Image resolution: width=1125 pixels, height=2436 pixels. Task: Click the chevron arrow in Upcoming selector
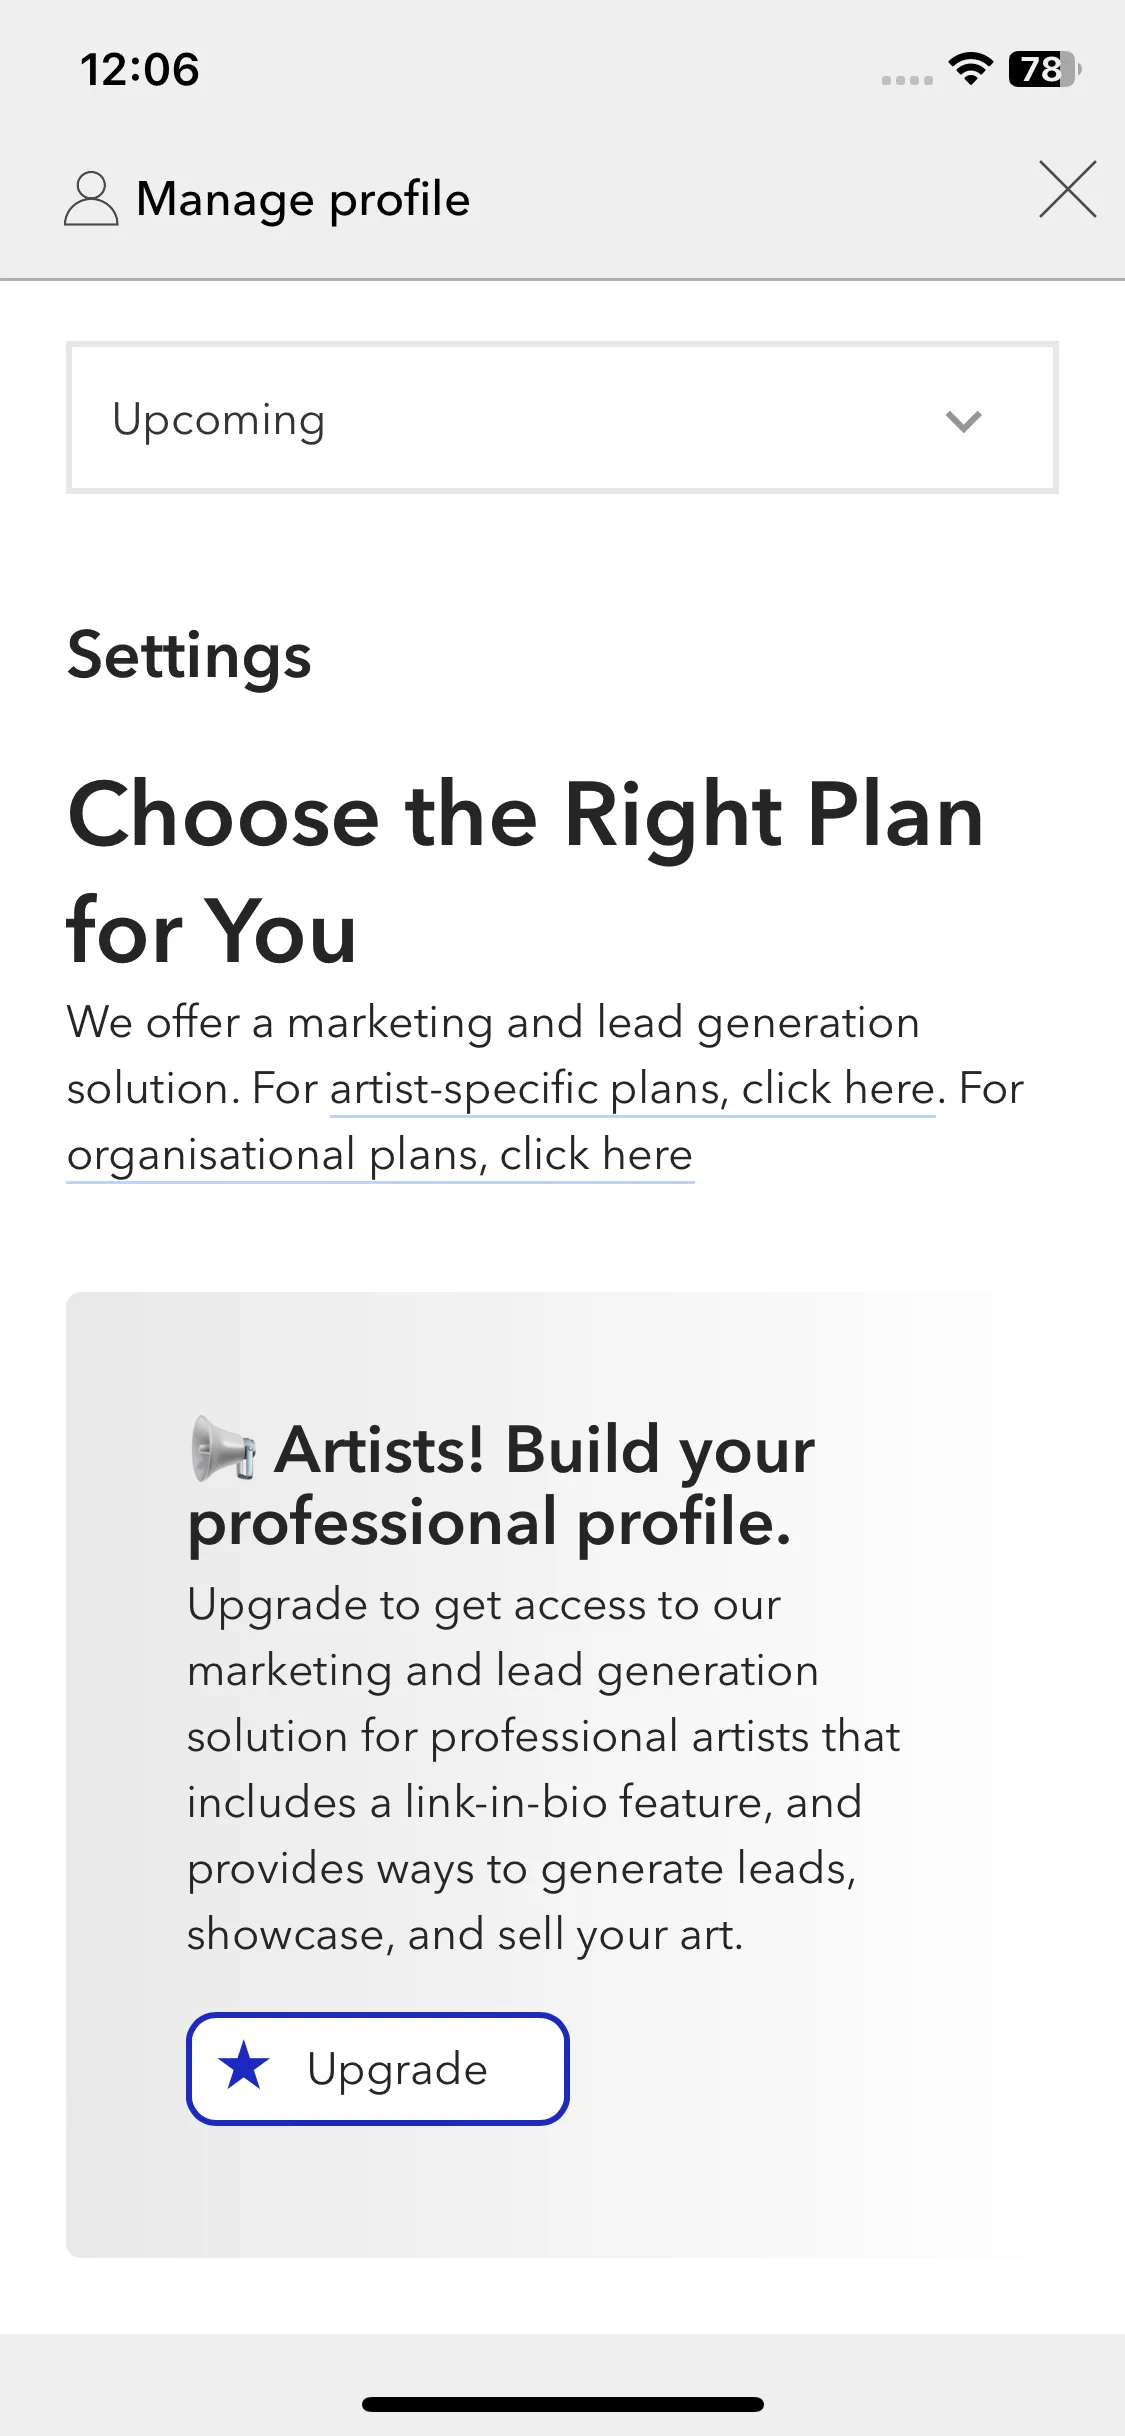[963, 421]
